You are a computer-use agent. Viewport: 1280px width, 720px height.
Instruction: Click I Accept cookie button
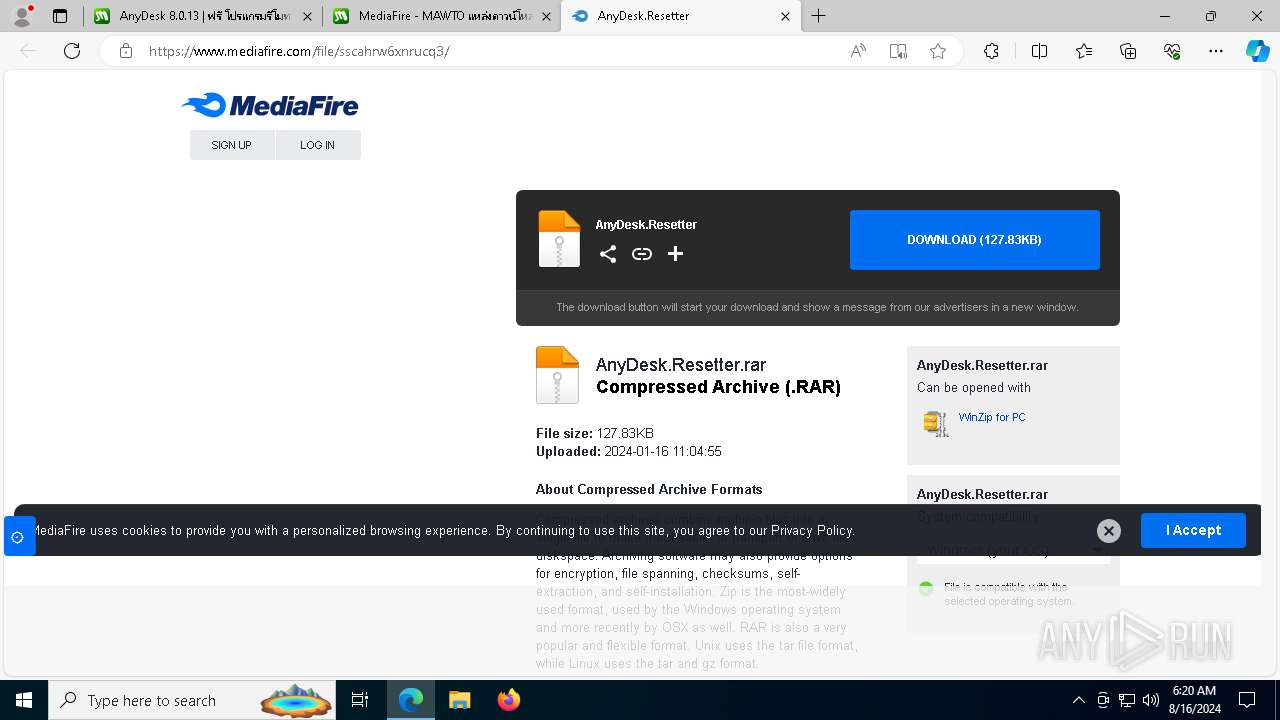pos(1193,530)
